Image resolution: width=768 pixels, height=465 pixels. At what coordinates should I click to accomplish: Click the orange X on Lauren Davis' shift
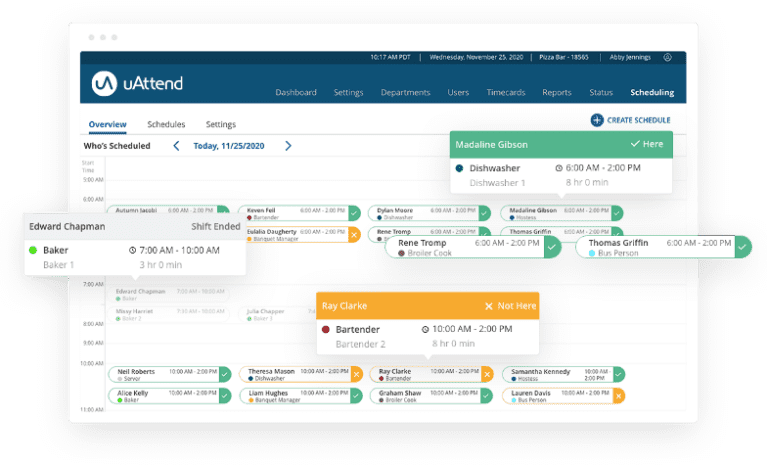point(619,396)
